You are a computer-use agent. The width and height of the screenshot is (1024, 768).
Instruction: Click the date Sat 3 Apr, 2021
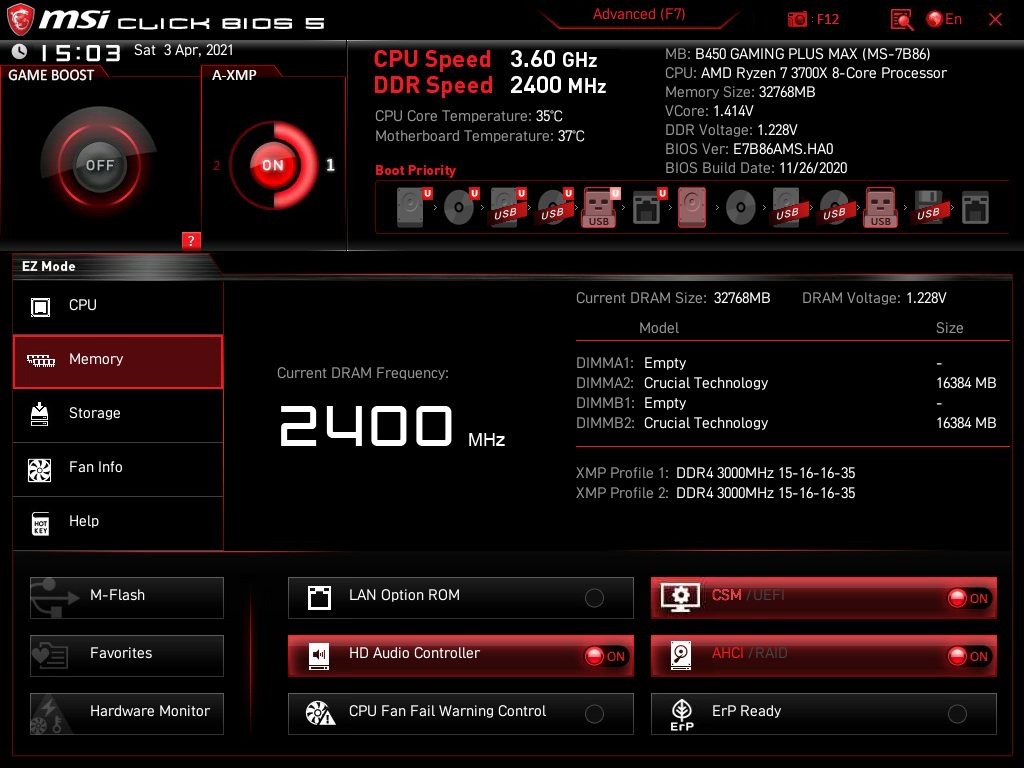184,50
